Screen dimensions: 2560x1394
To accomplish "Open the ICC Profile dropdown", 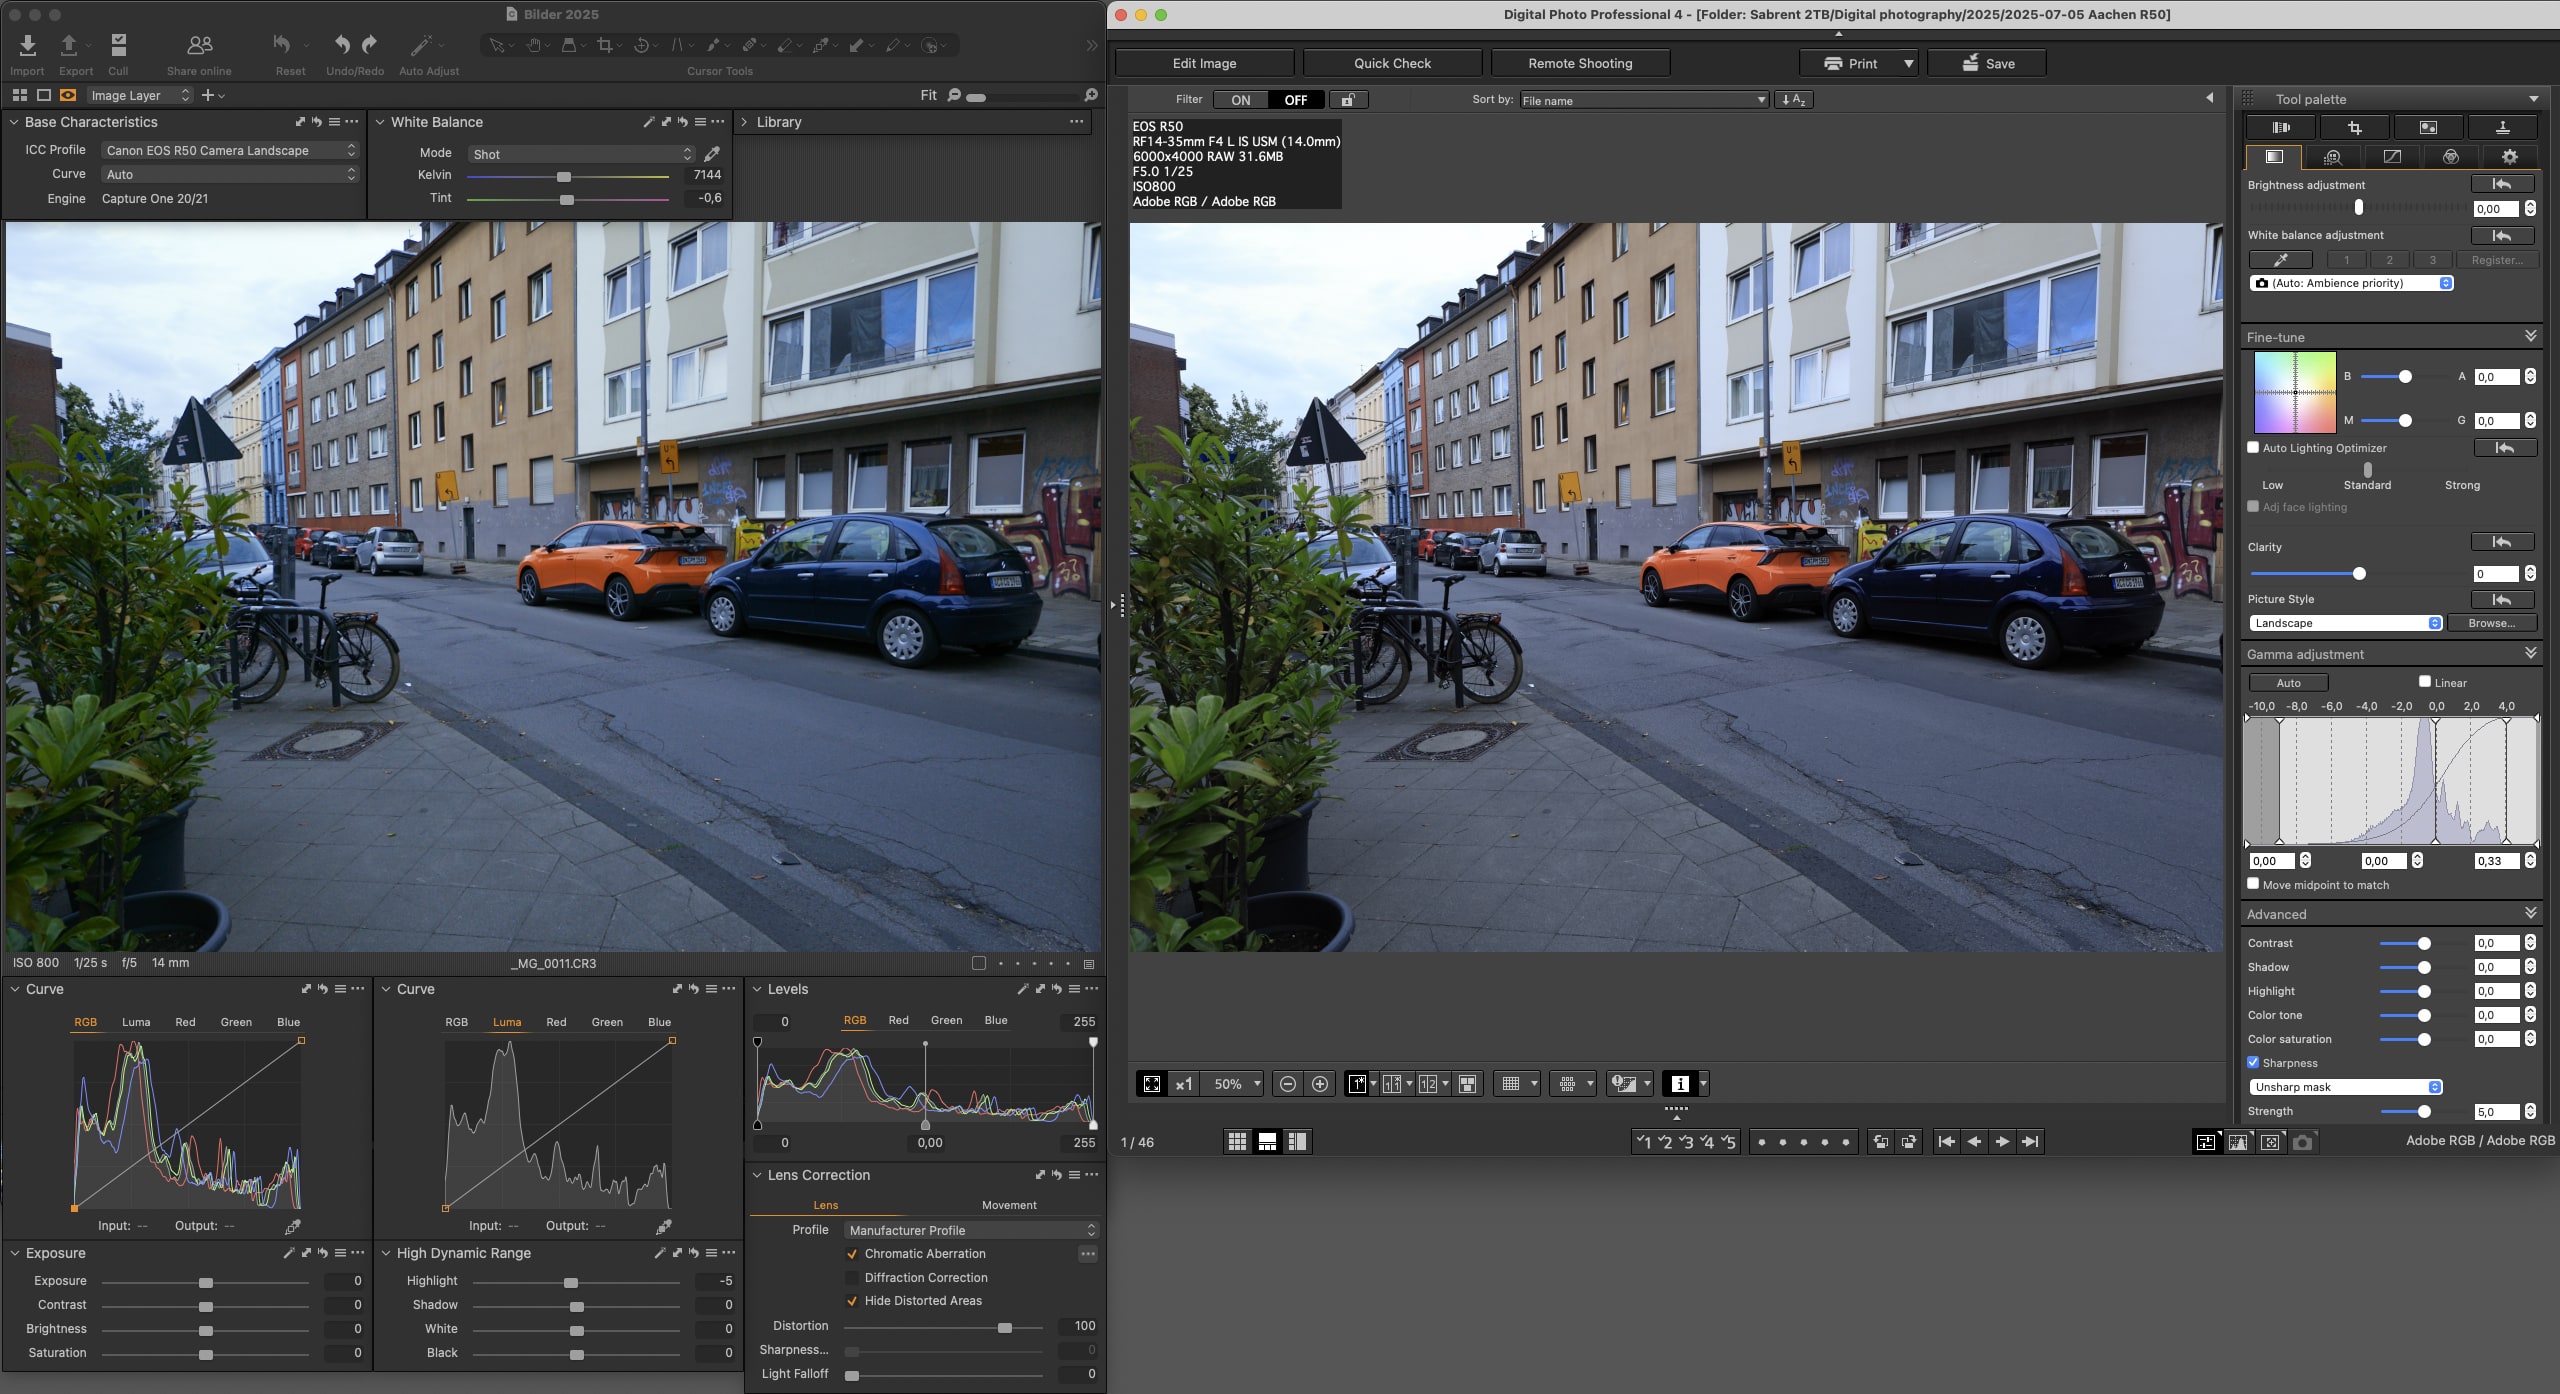I will [x=230, y=150].
